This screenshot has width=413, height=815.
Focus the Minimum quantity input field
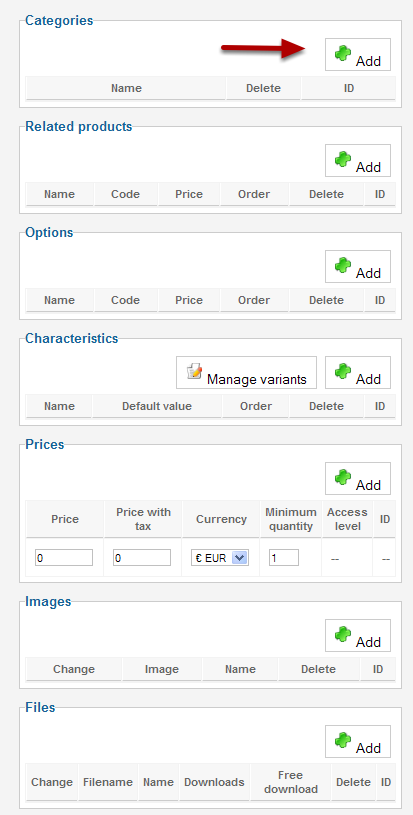[284, 558]
